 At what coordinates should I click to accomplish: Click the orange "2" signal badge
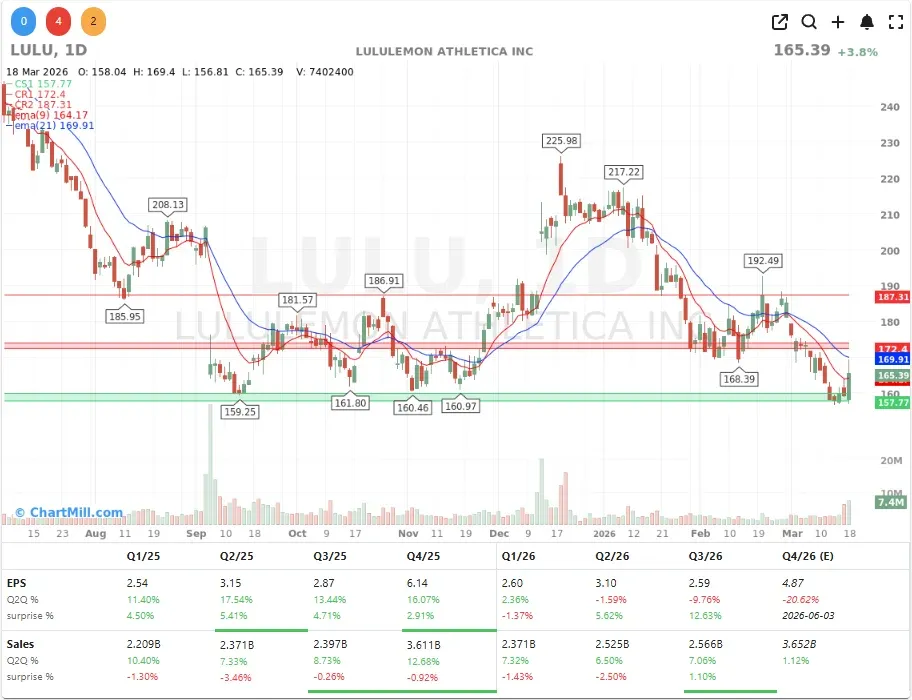[91, 20]
